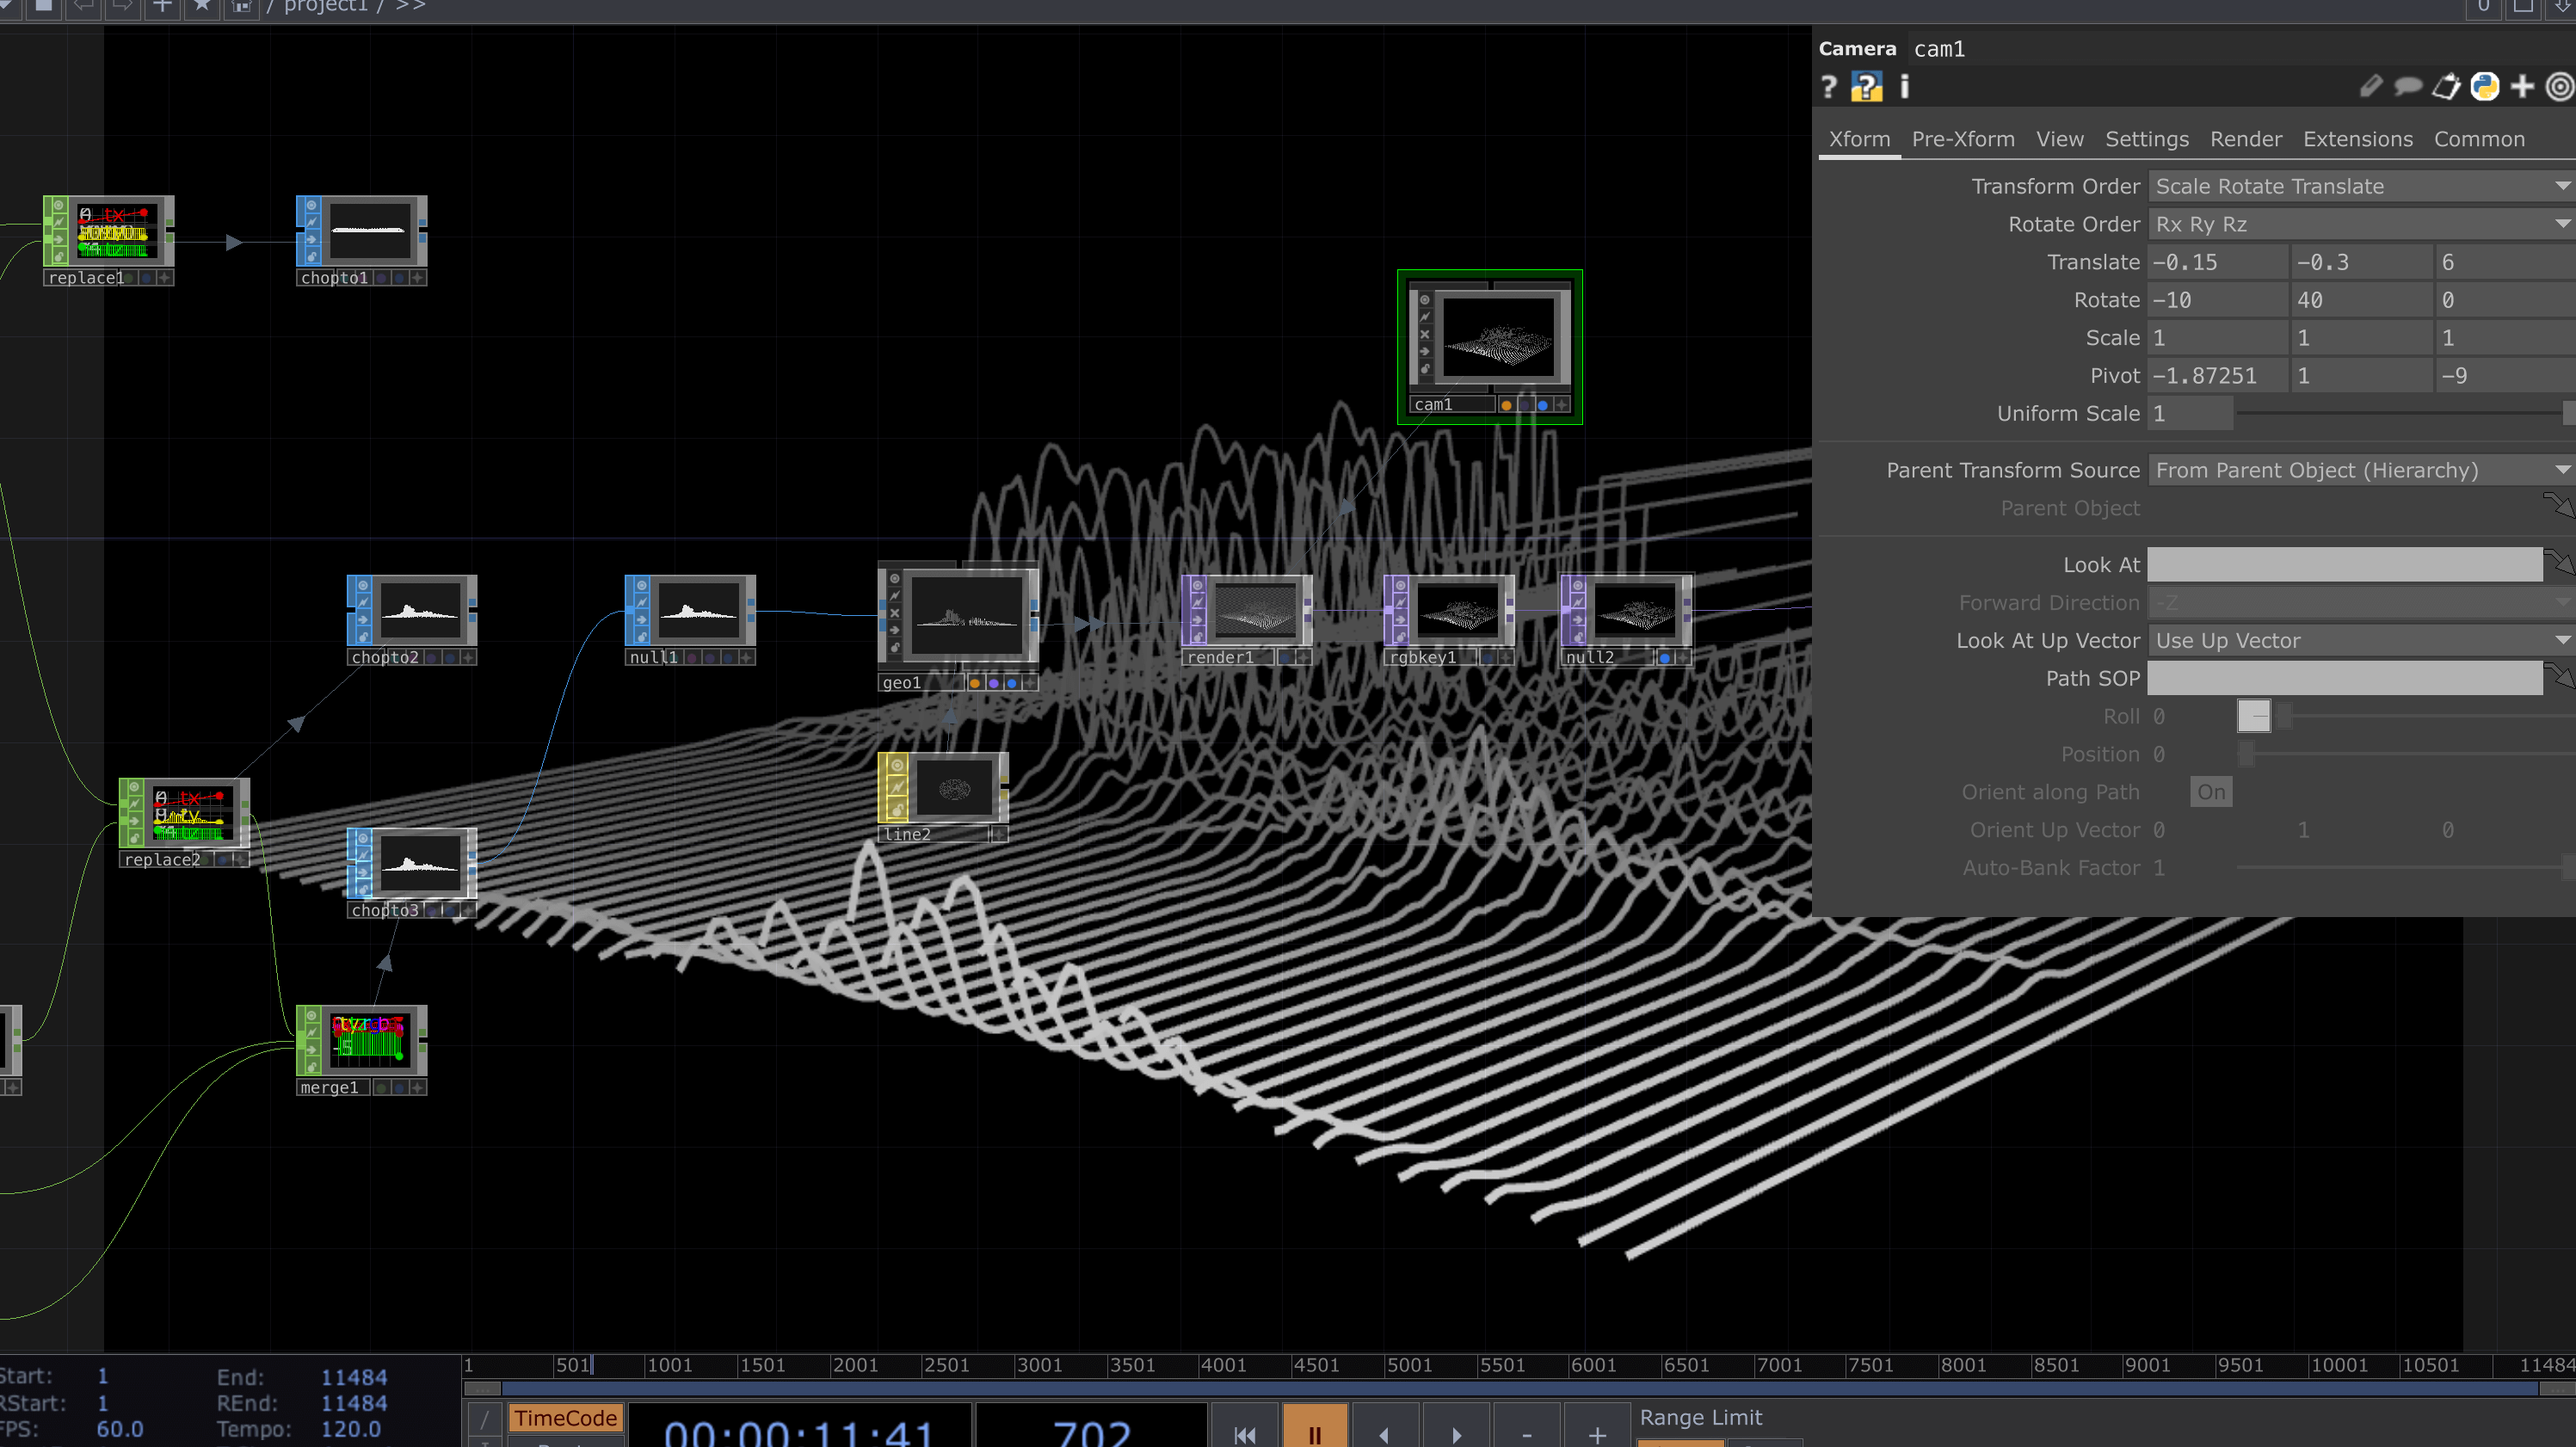This screenshot has height=1447, width=2576.
Task: Open the operator help question mark icon
Action: (1829, 88)
